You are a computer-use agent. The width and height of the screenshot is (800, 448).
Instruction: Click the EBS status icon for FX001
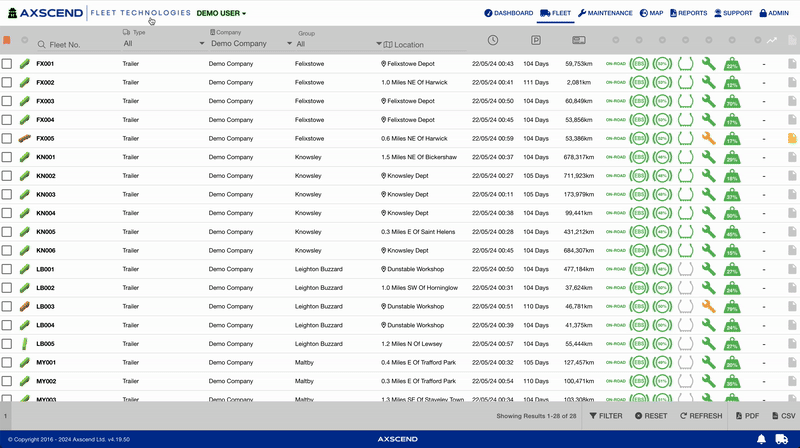638,64
